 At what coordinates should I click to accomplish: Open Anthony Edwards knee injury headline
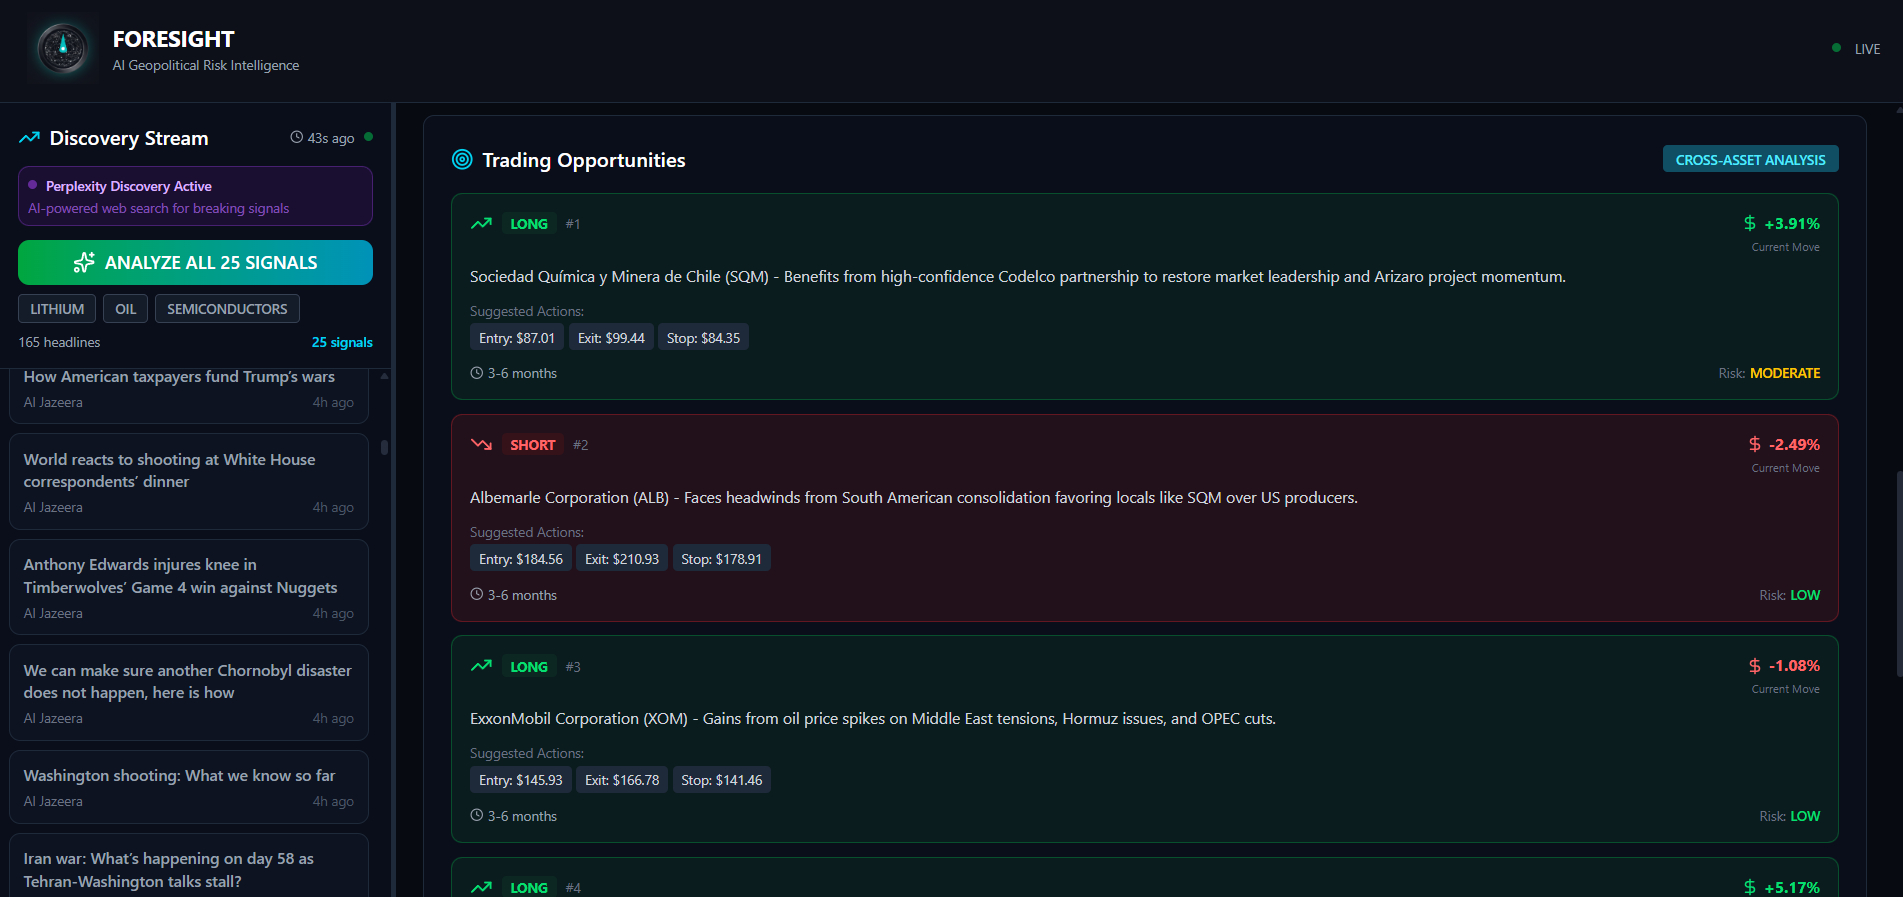(x=189, y=587)
